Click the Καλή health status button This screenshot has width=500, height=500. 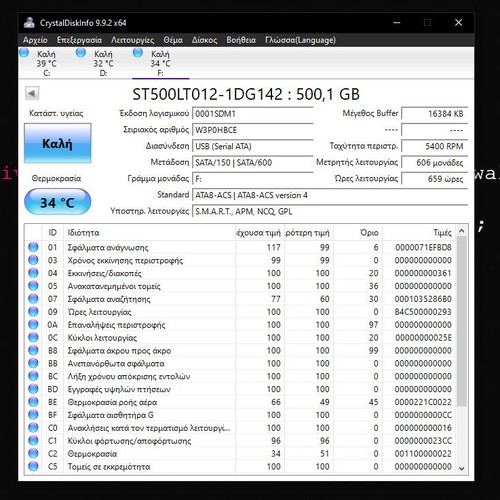pos(57,143)
